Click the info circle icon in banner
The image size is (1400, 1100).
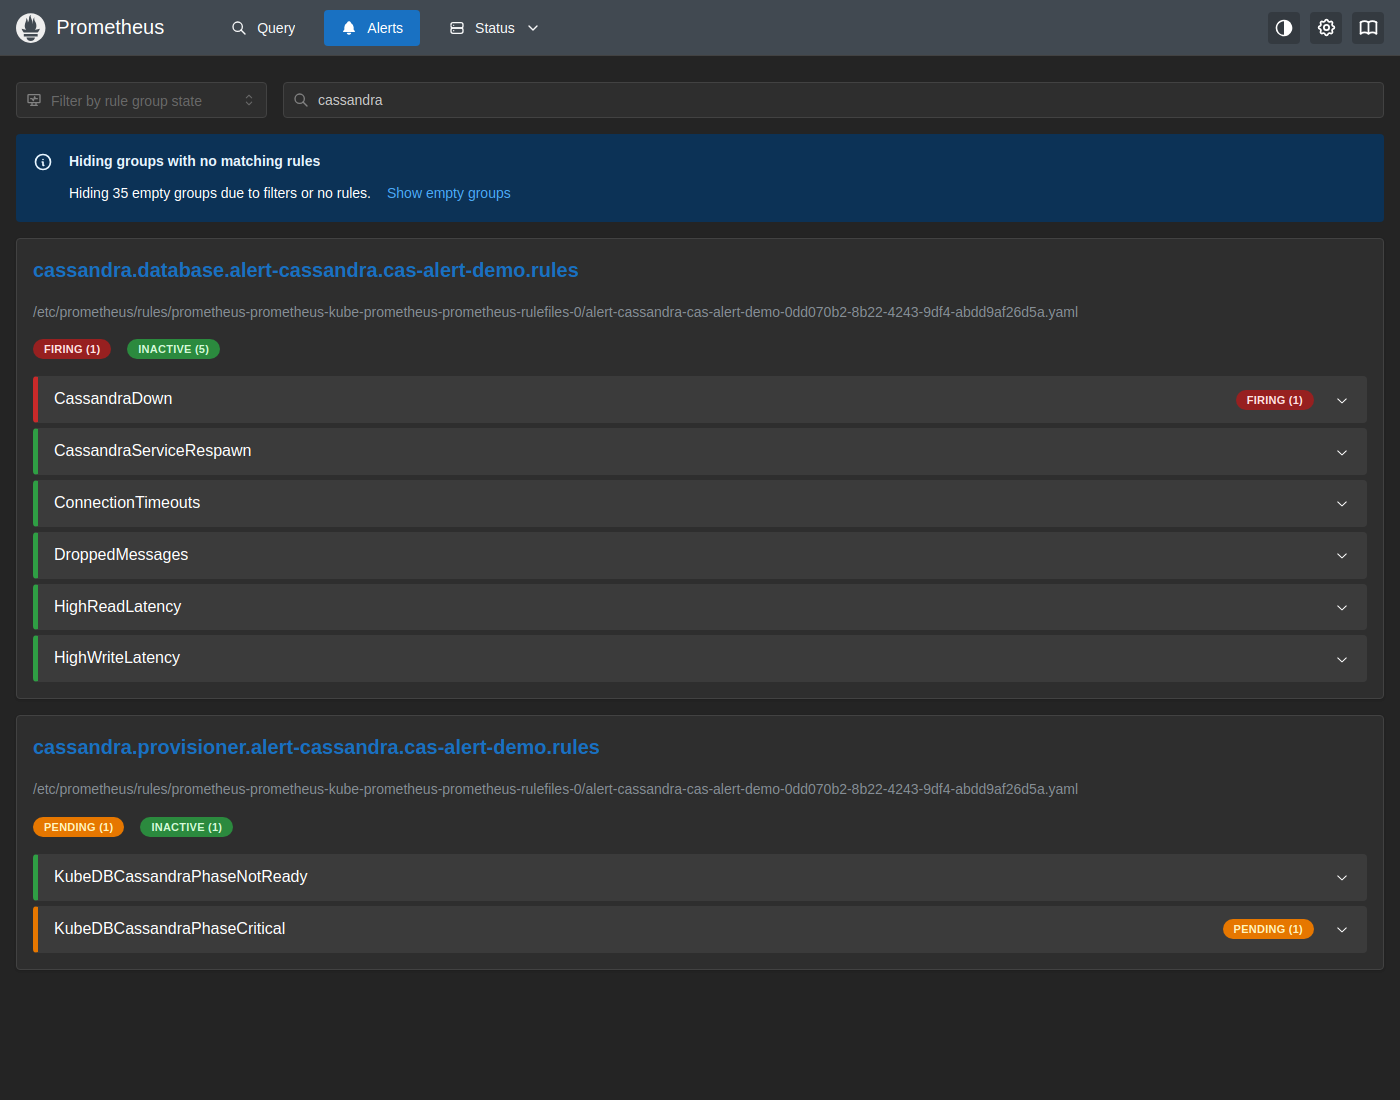43,162
